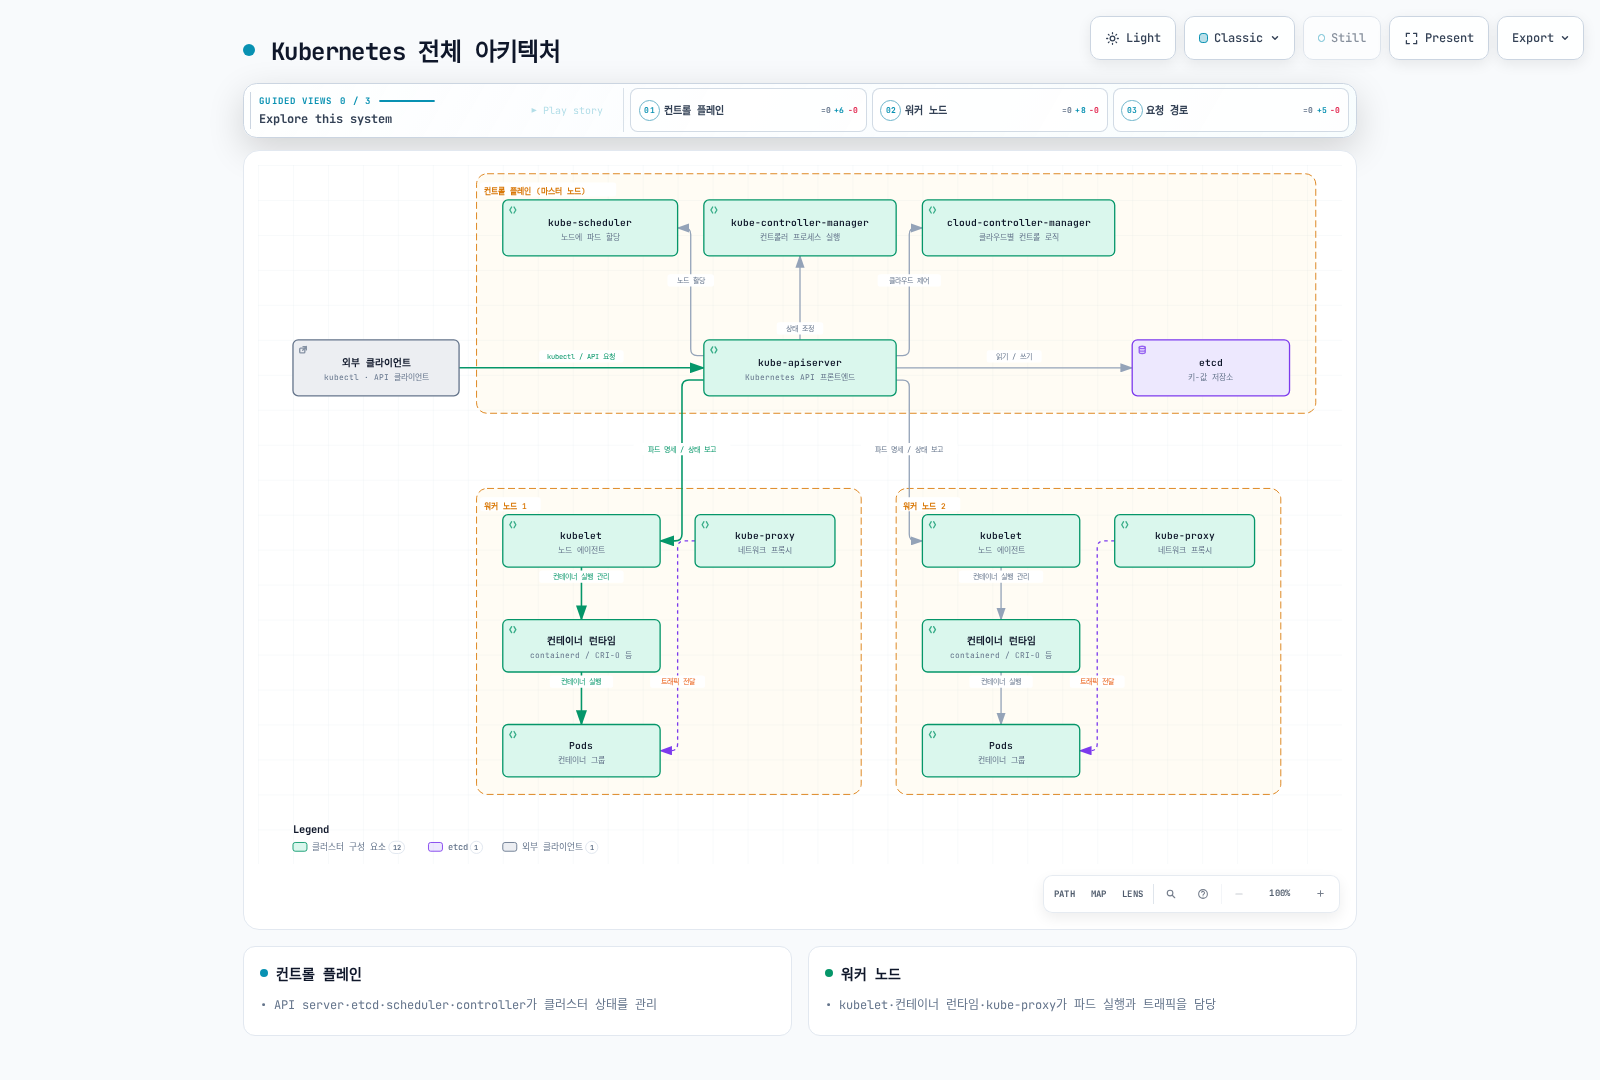Screen dimensions: 1600x1080
Task: Select 컨테이너 런타임 in 워커 노드 1
Action: point(581,646)
